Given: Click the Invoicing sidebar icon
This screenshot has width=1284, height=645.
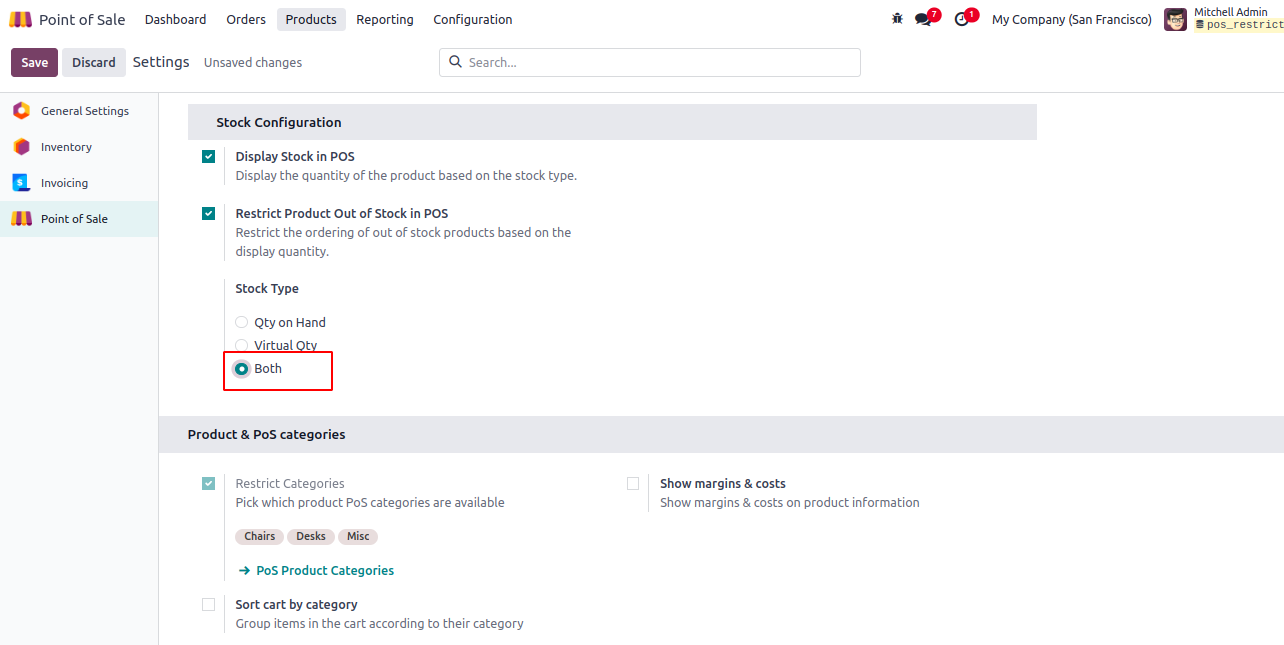Looking at the screenshot, I should 21,183.
